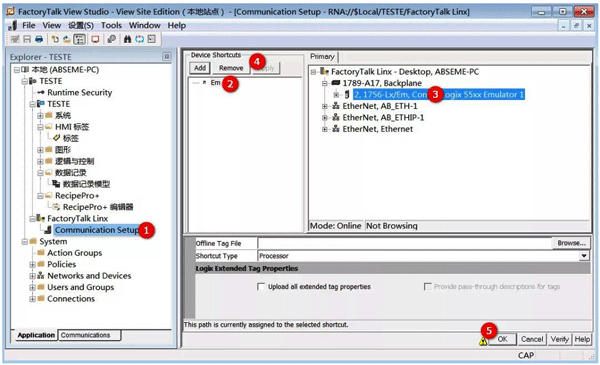This screenshot has height=365, width=600.
Task: Expand the EtherNet, AB_ETH-1 node
Action: point(325,106)
